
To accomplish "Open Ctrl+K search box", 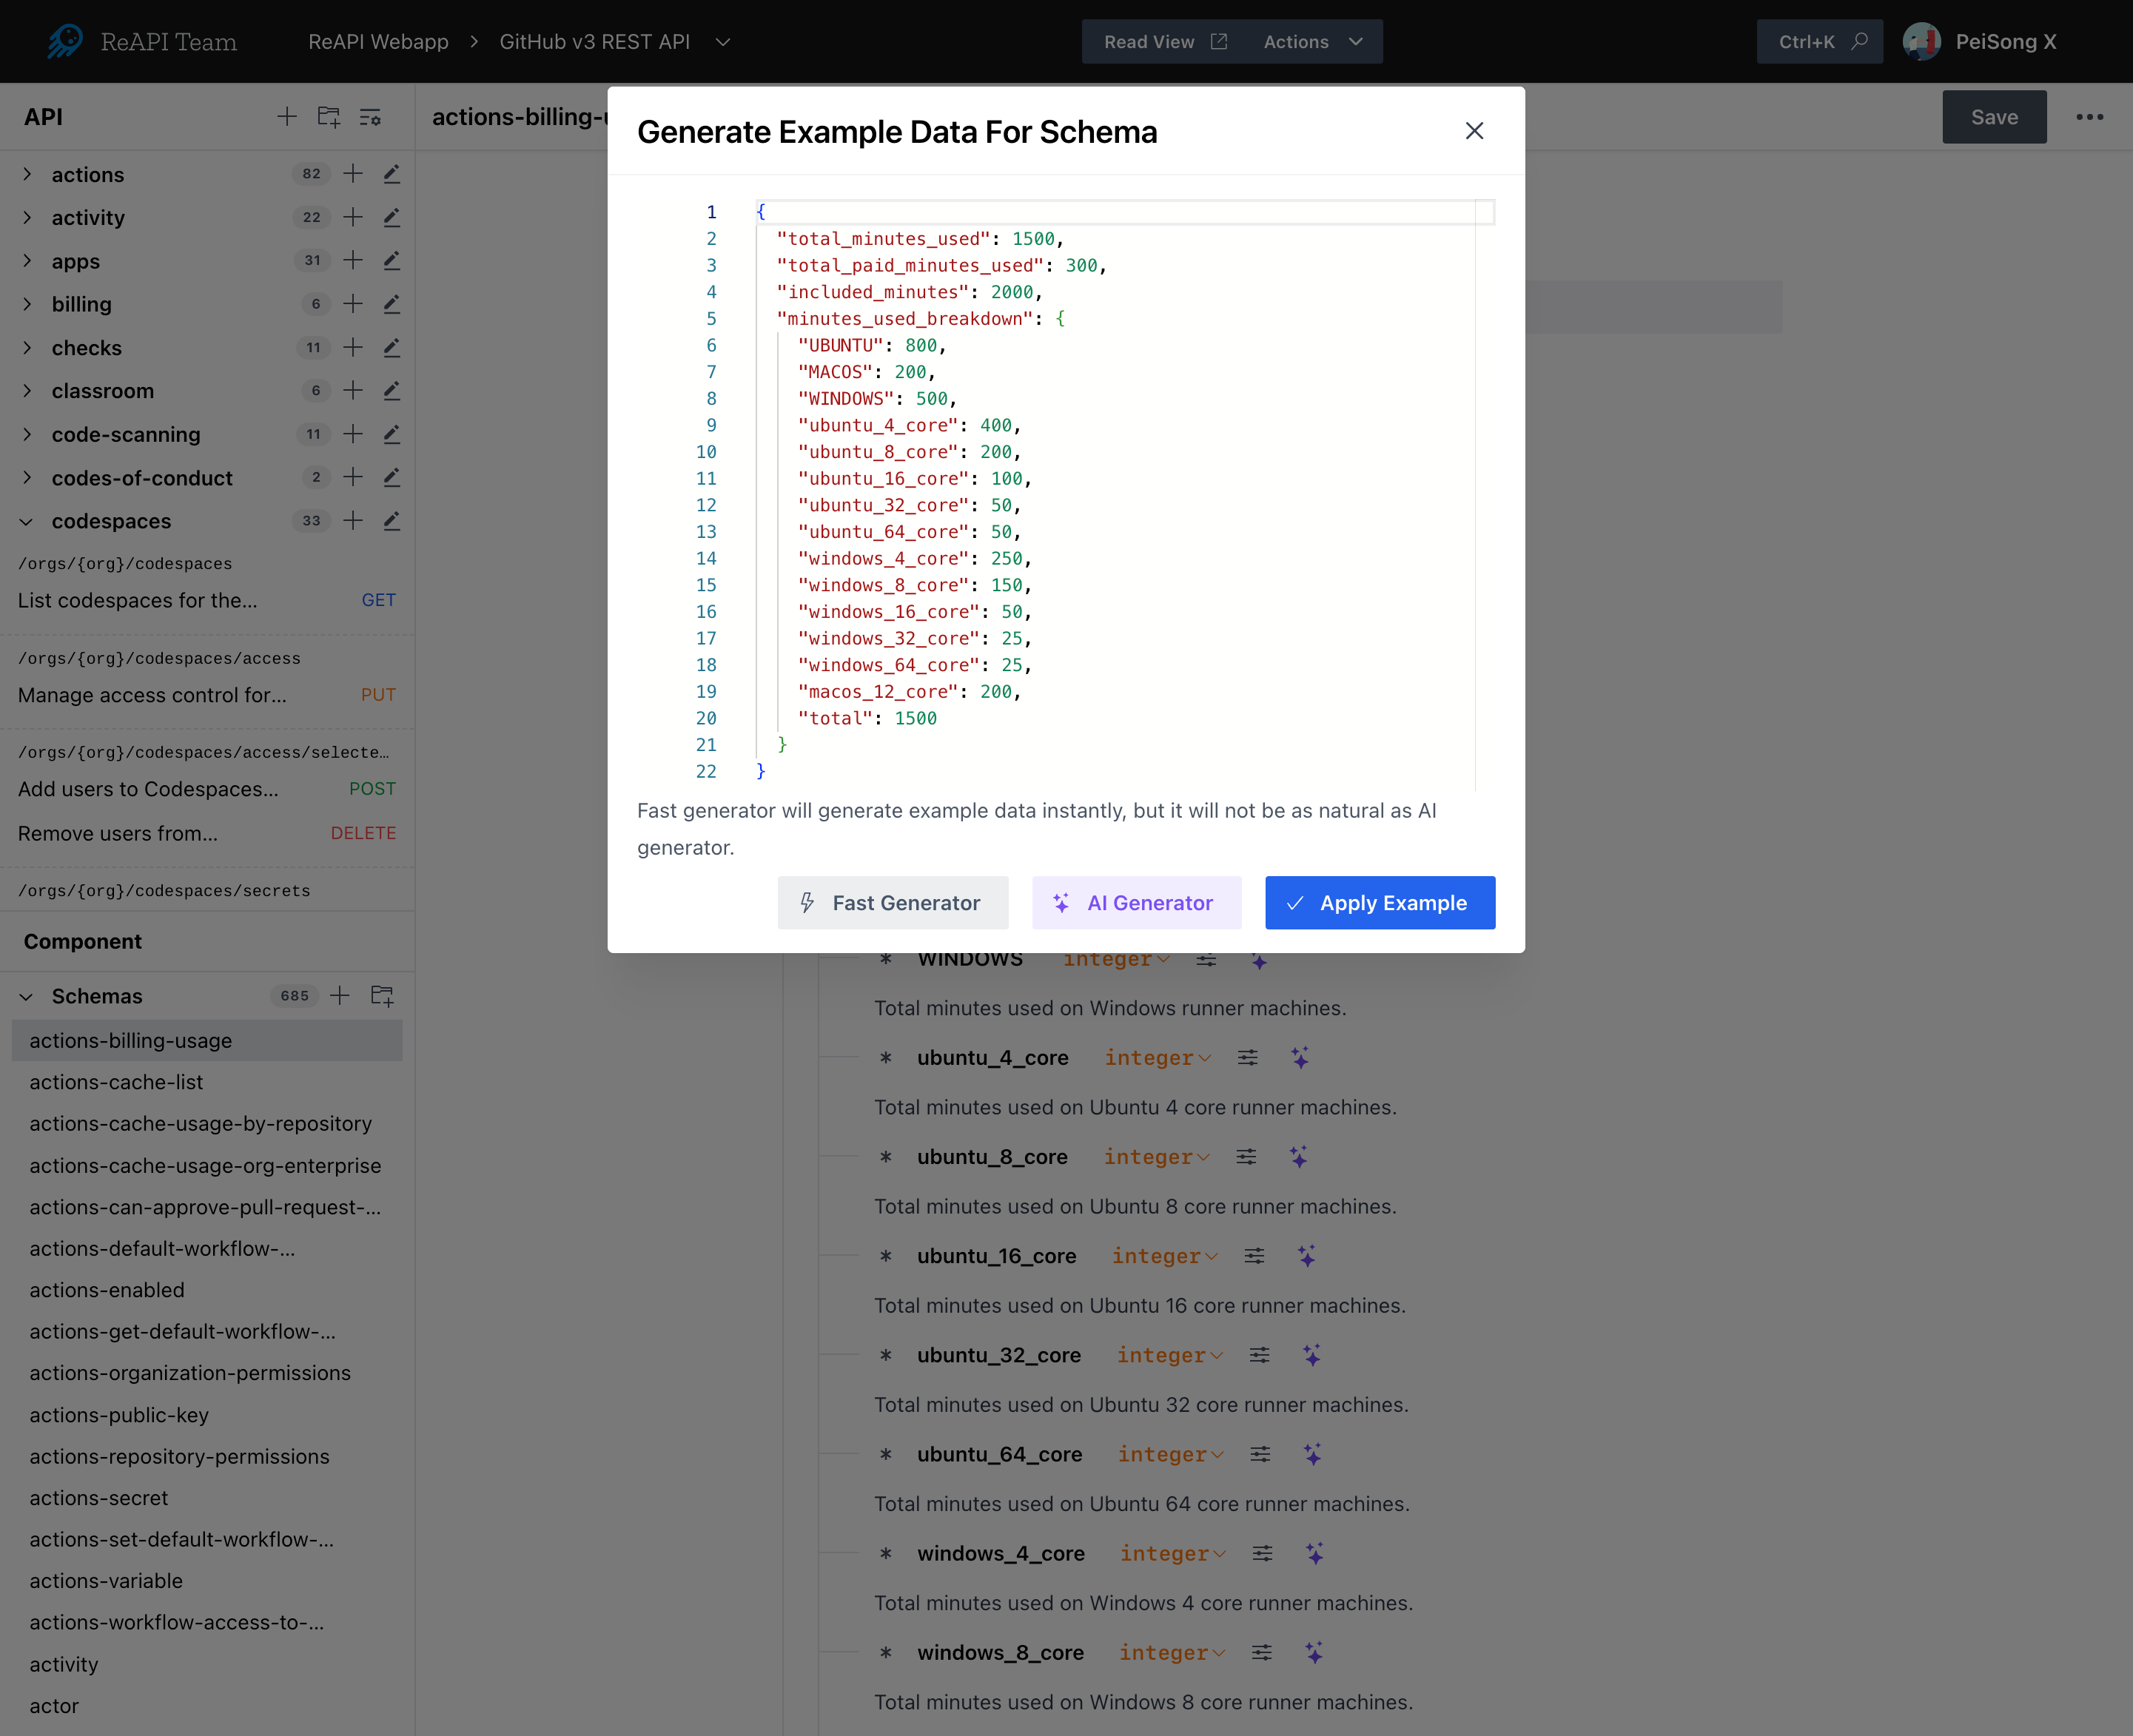I will (1819, 42).
